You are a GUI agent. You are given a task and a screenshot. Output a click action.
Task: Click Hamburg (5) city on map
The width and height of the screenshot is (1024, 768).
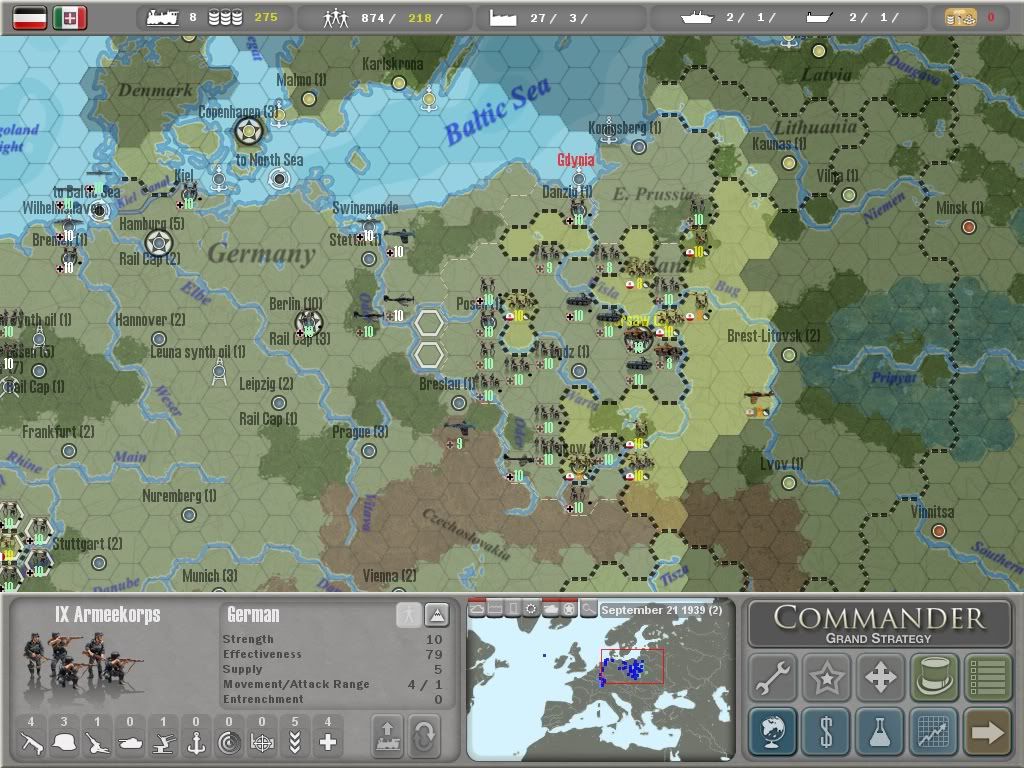pos(158,244)
